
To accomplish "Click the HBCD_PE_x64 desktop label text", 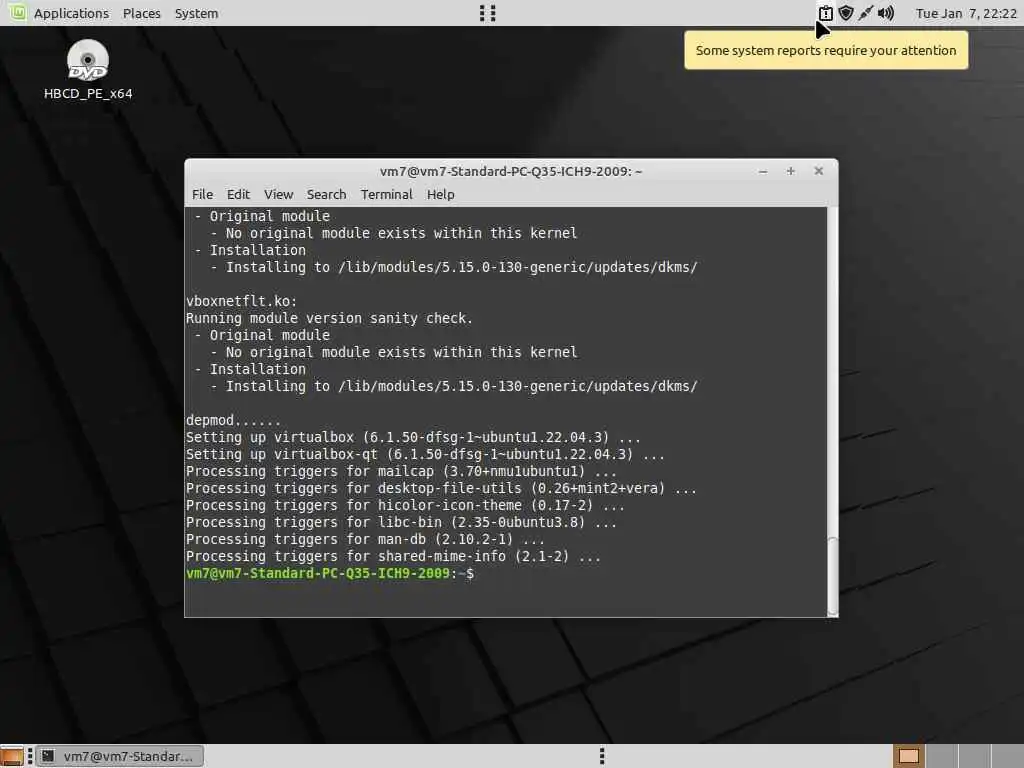I will pyautogui.click(x=88, y=93).
